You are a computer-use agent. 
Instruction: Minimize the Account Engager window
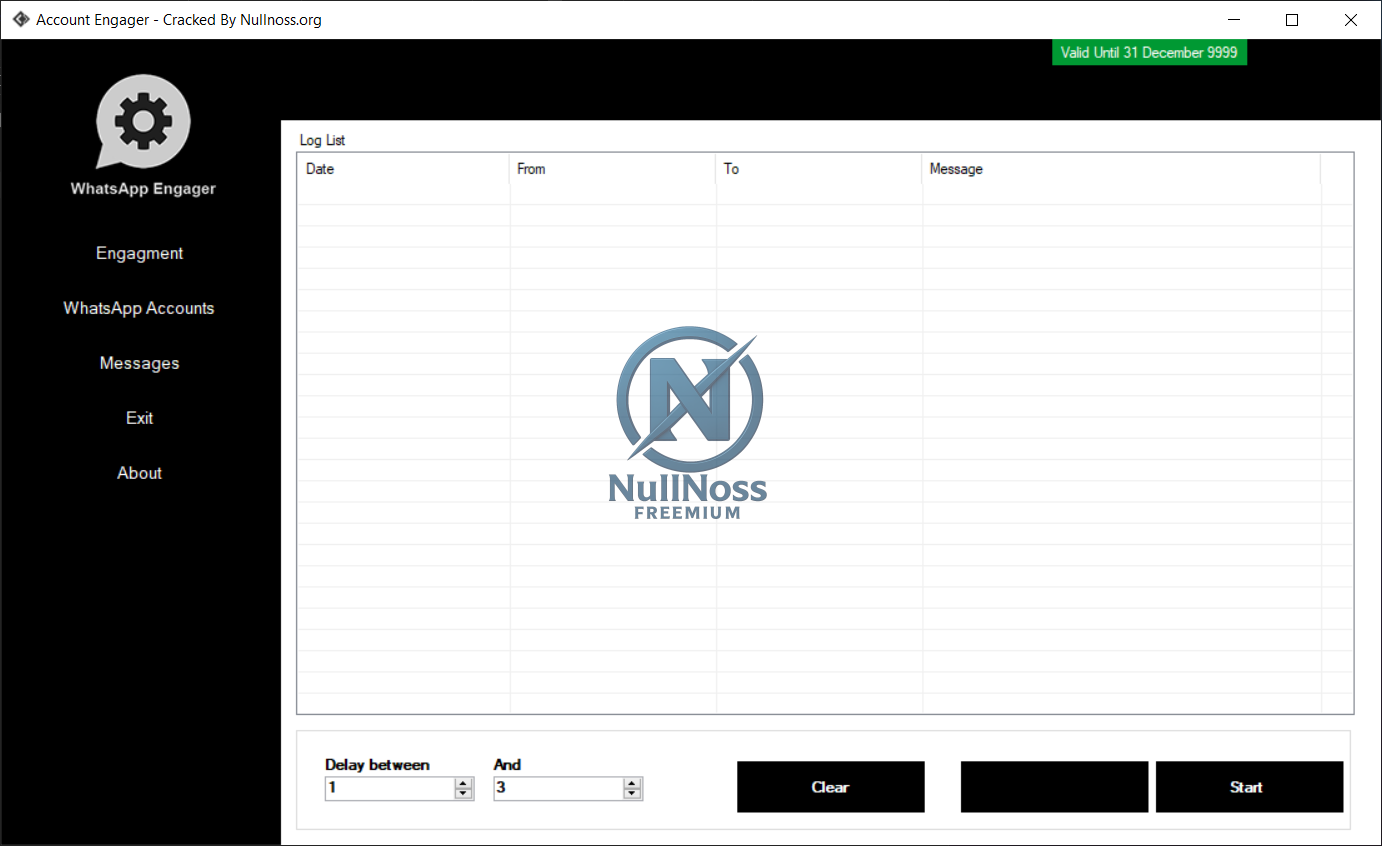pos(1232,20)
